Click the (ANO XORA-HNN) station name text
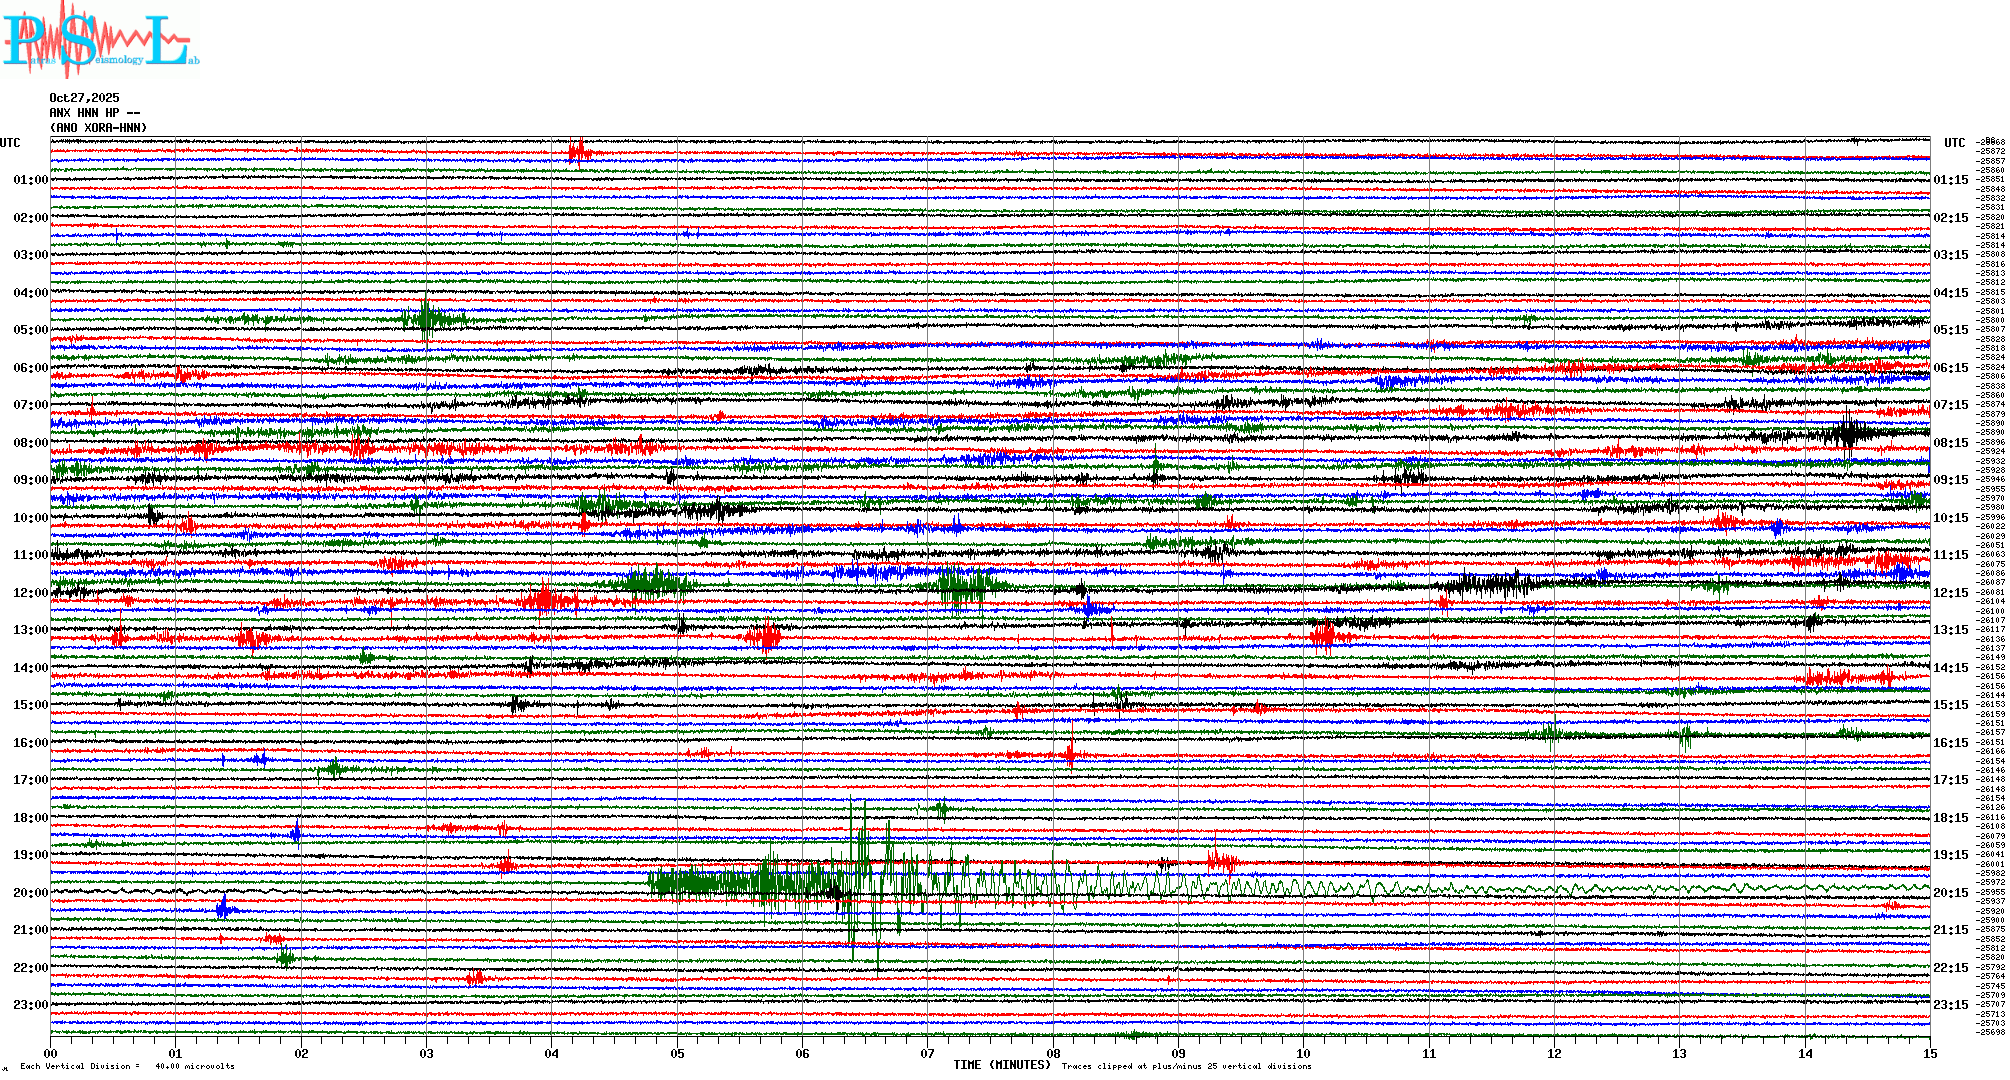2010x1080 pixels. point(98,128)
